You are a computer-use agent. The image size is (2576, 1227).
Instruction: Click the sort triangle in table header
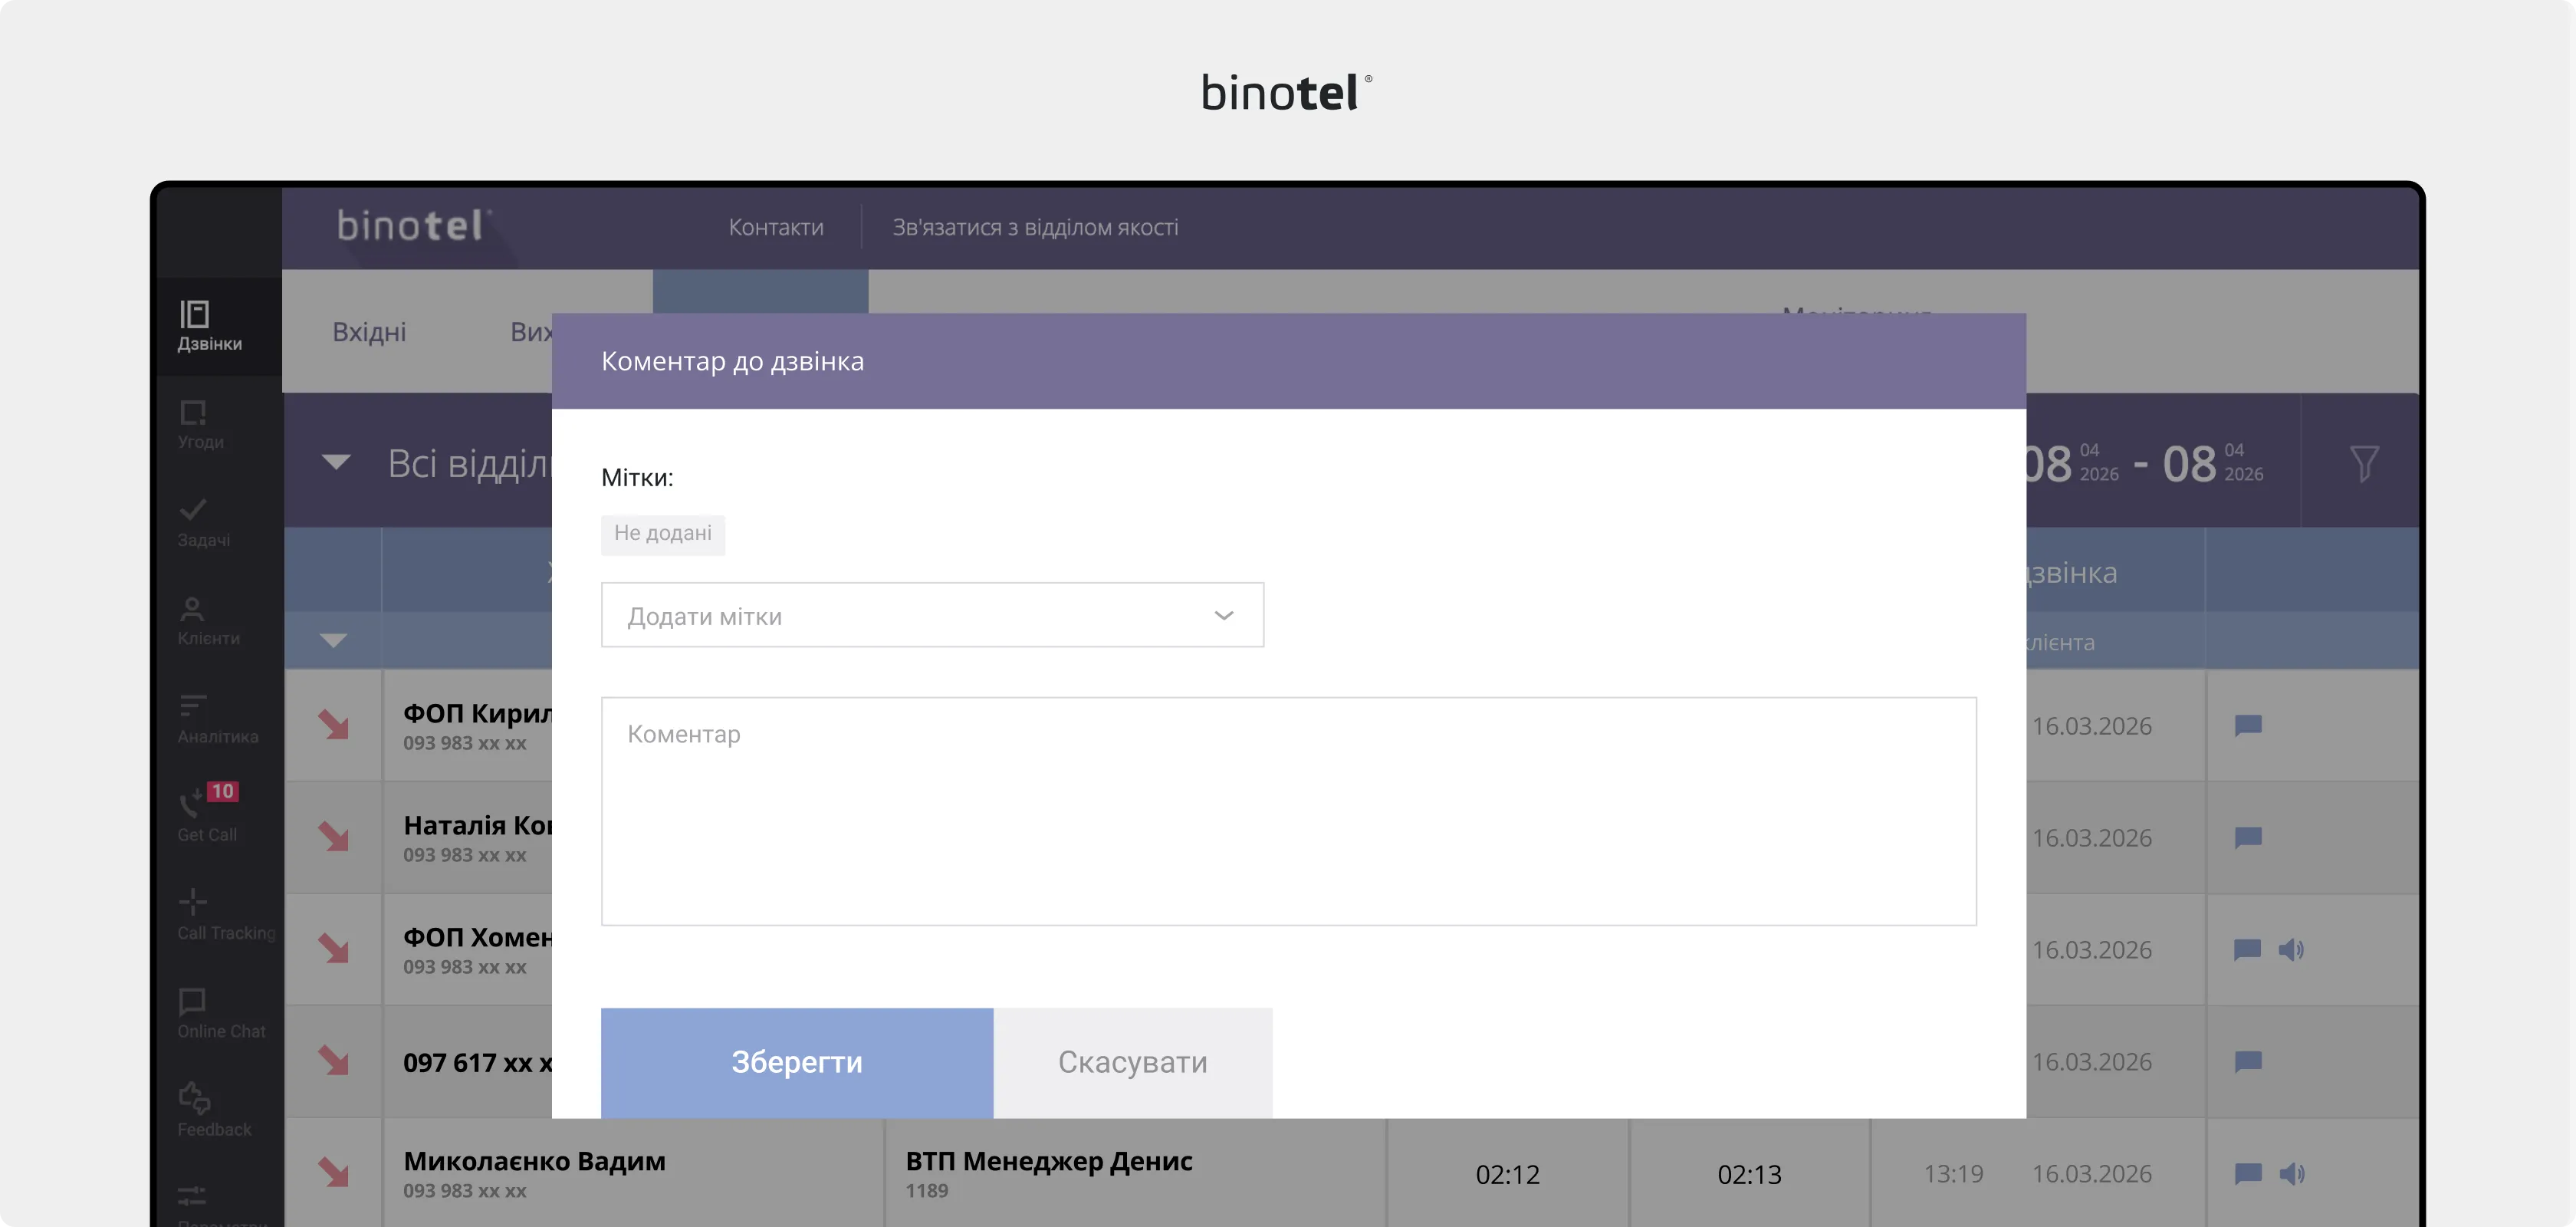click(333, 640)
